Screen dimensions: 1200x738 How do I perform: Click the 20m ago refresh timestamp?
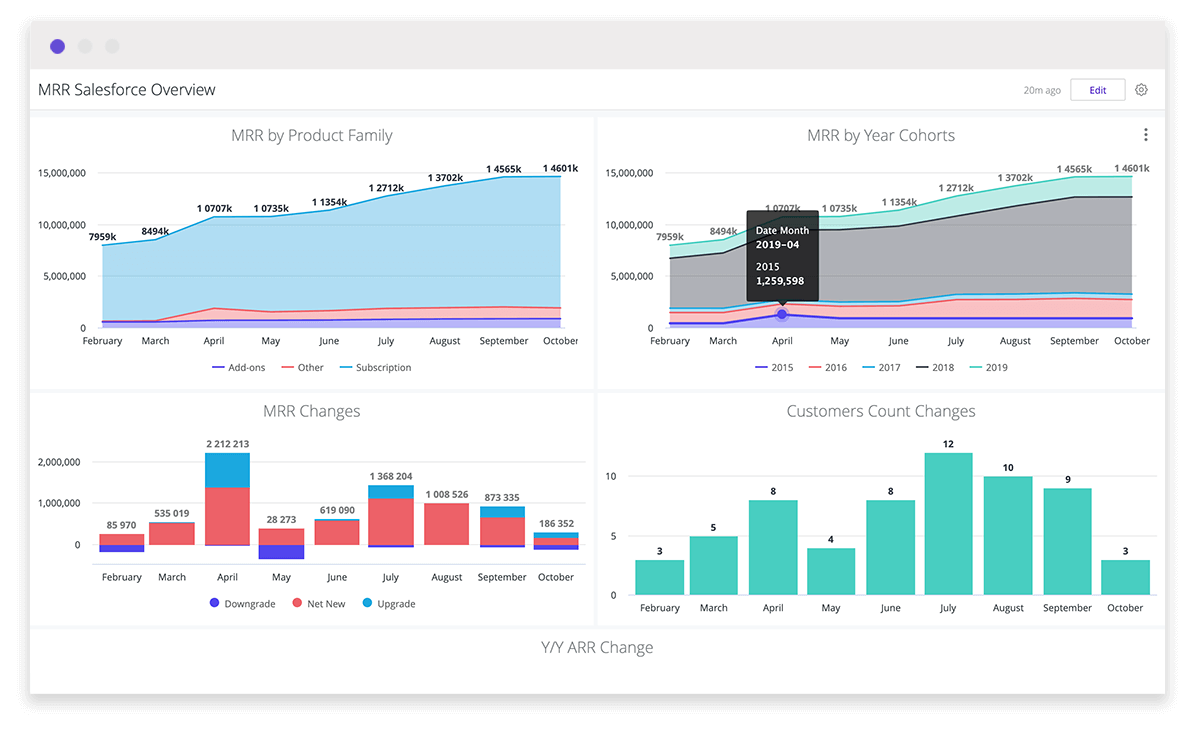(x=1041, y=90)
